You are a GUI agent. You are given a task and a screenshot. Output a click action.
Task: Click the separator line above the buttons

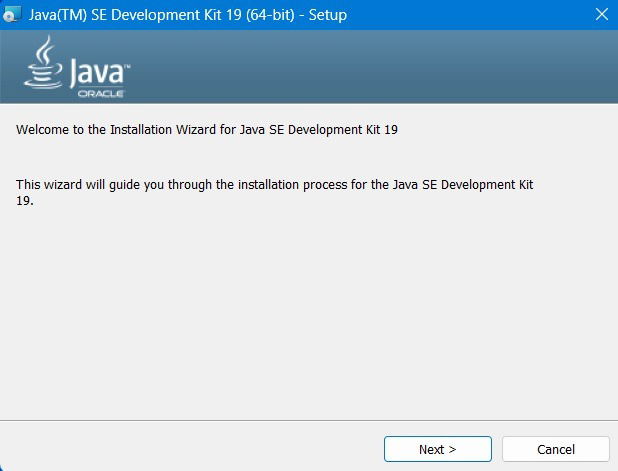[309, 420]
